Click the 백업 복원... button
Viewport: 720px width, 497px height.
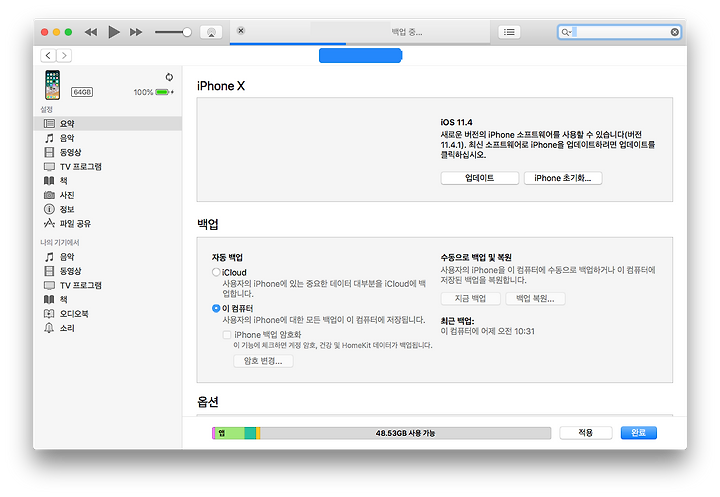[x=535, y=299]
